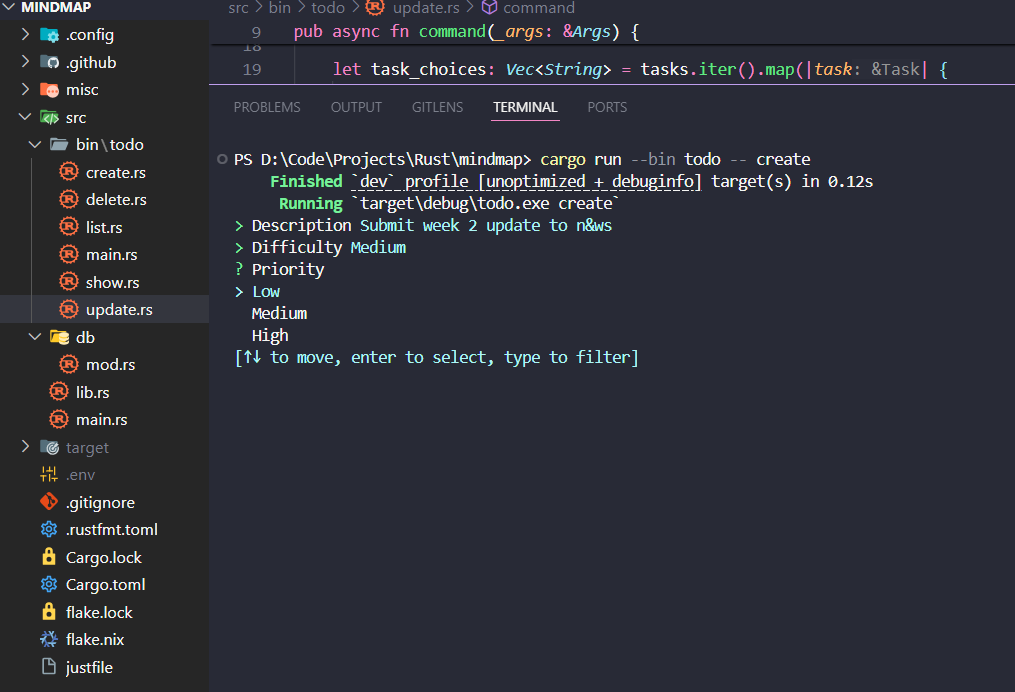Click Rust icon next to delete.rs
This screenshot has width=1015, height=692.
[69, 199]
